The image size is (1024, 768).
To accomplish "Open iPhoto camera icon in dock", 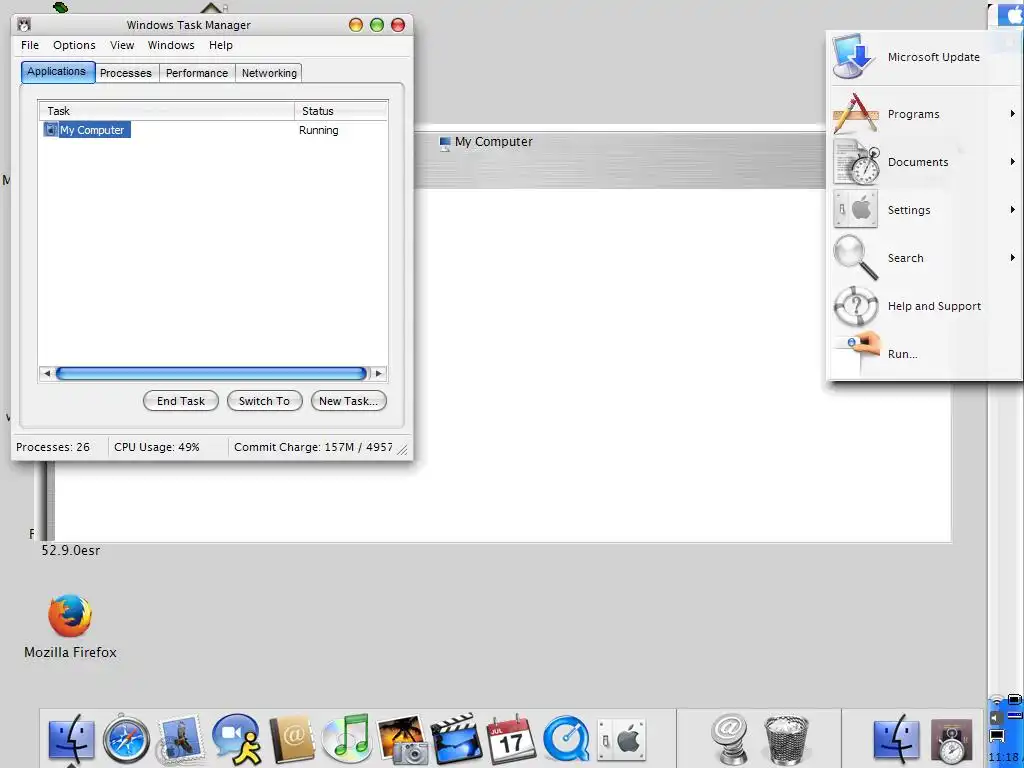I will [x=402, y=739].
